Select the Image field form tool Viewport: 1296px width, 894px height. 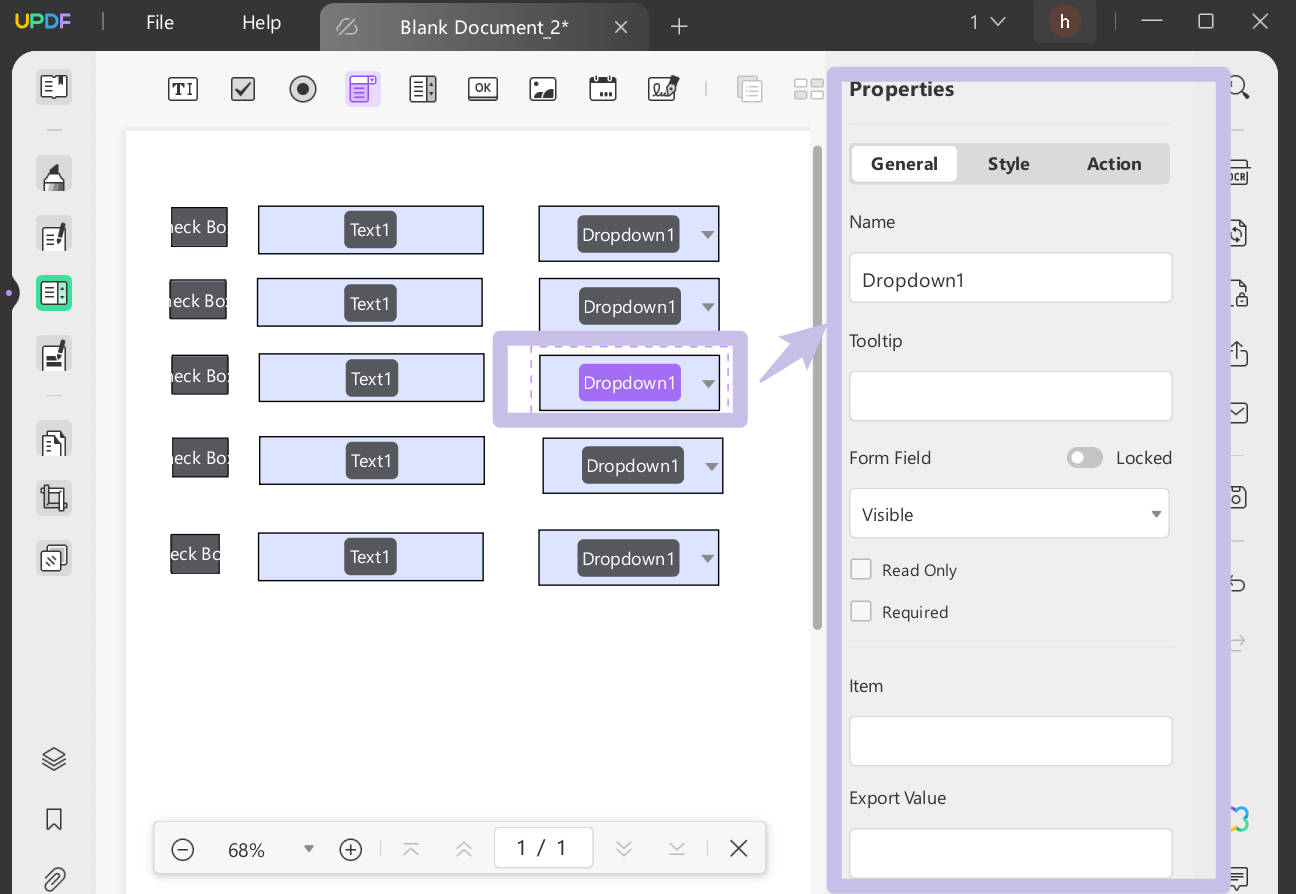pos(542,89)
